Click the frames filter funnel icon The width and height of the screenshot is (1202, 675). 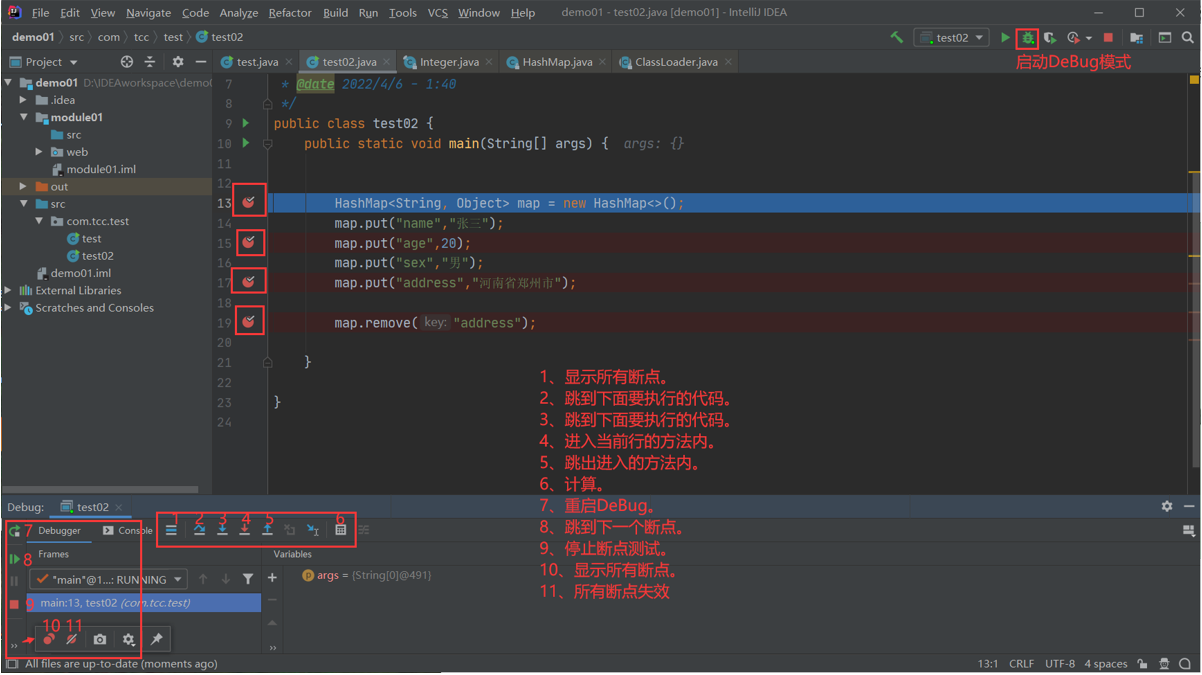coord(248,579)
